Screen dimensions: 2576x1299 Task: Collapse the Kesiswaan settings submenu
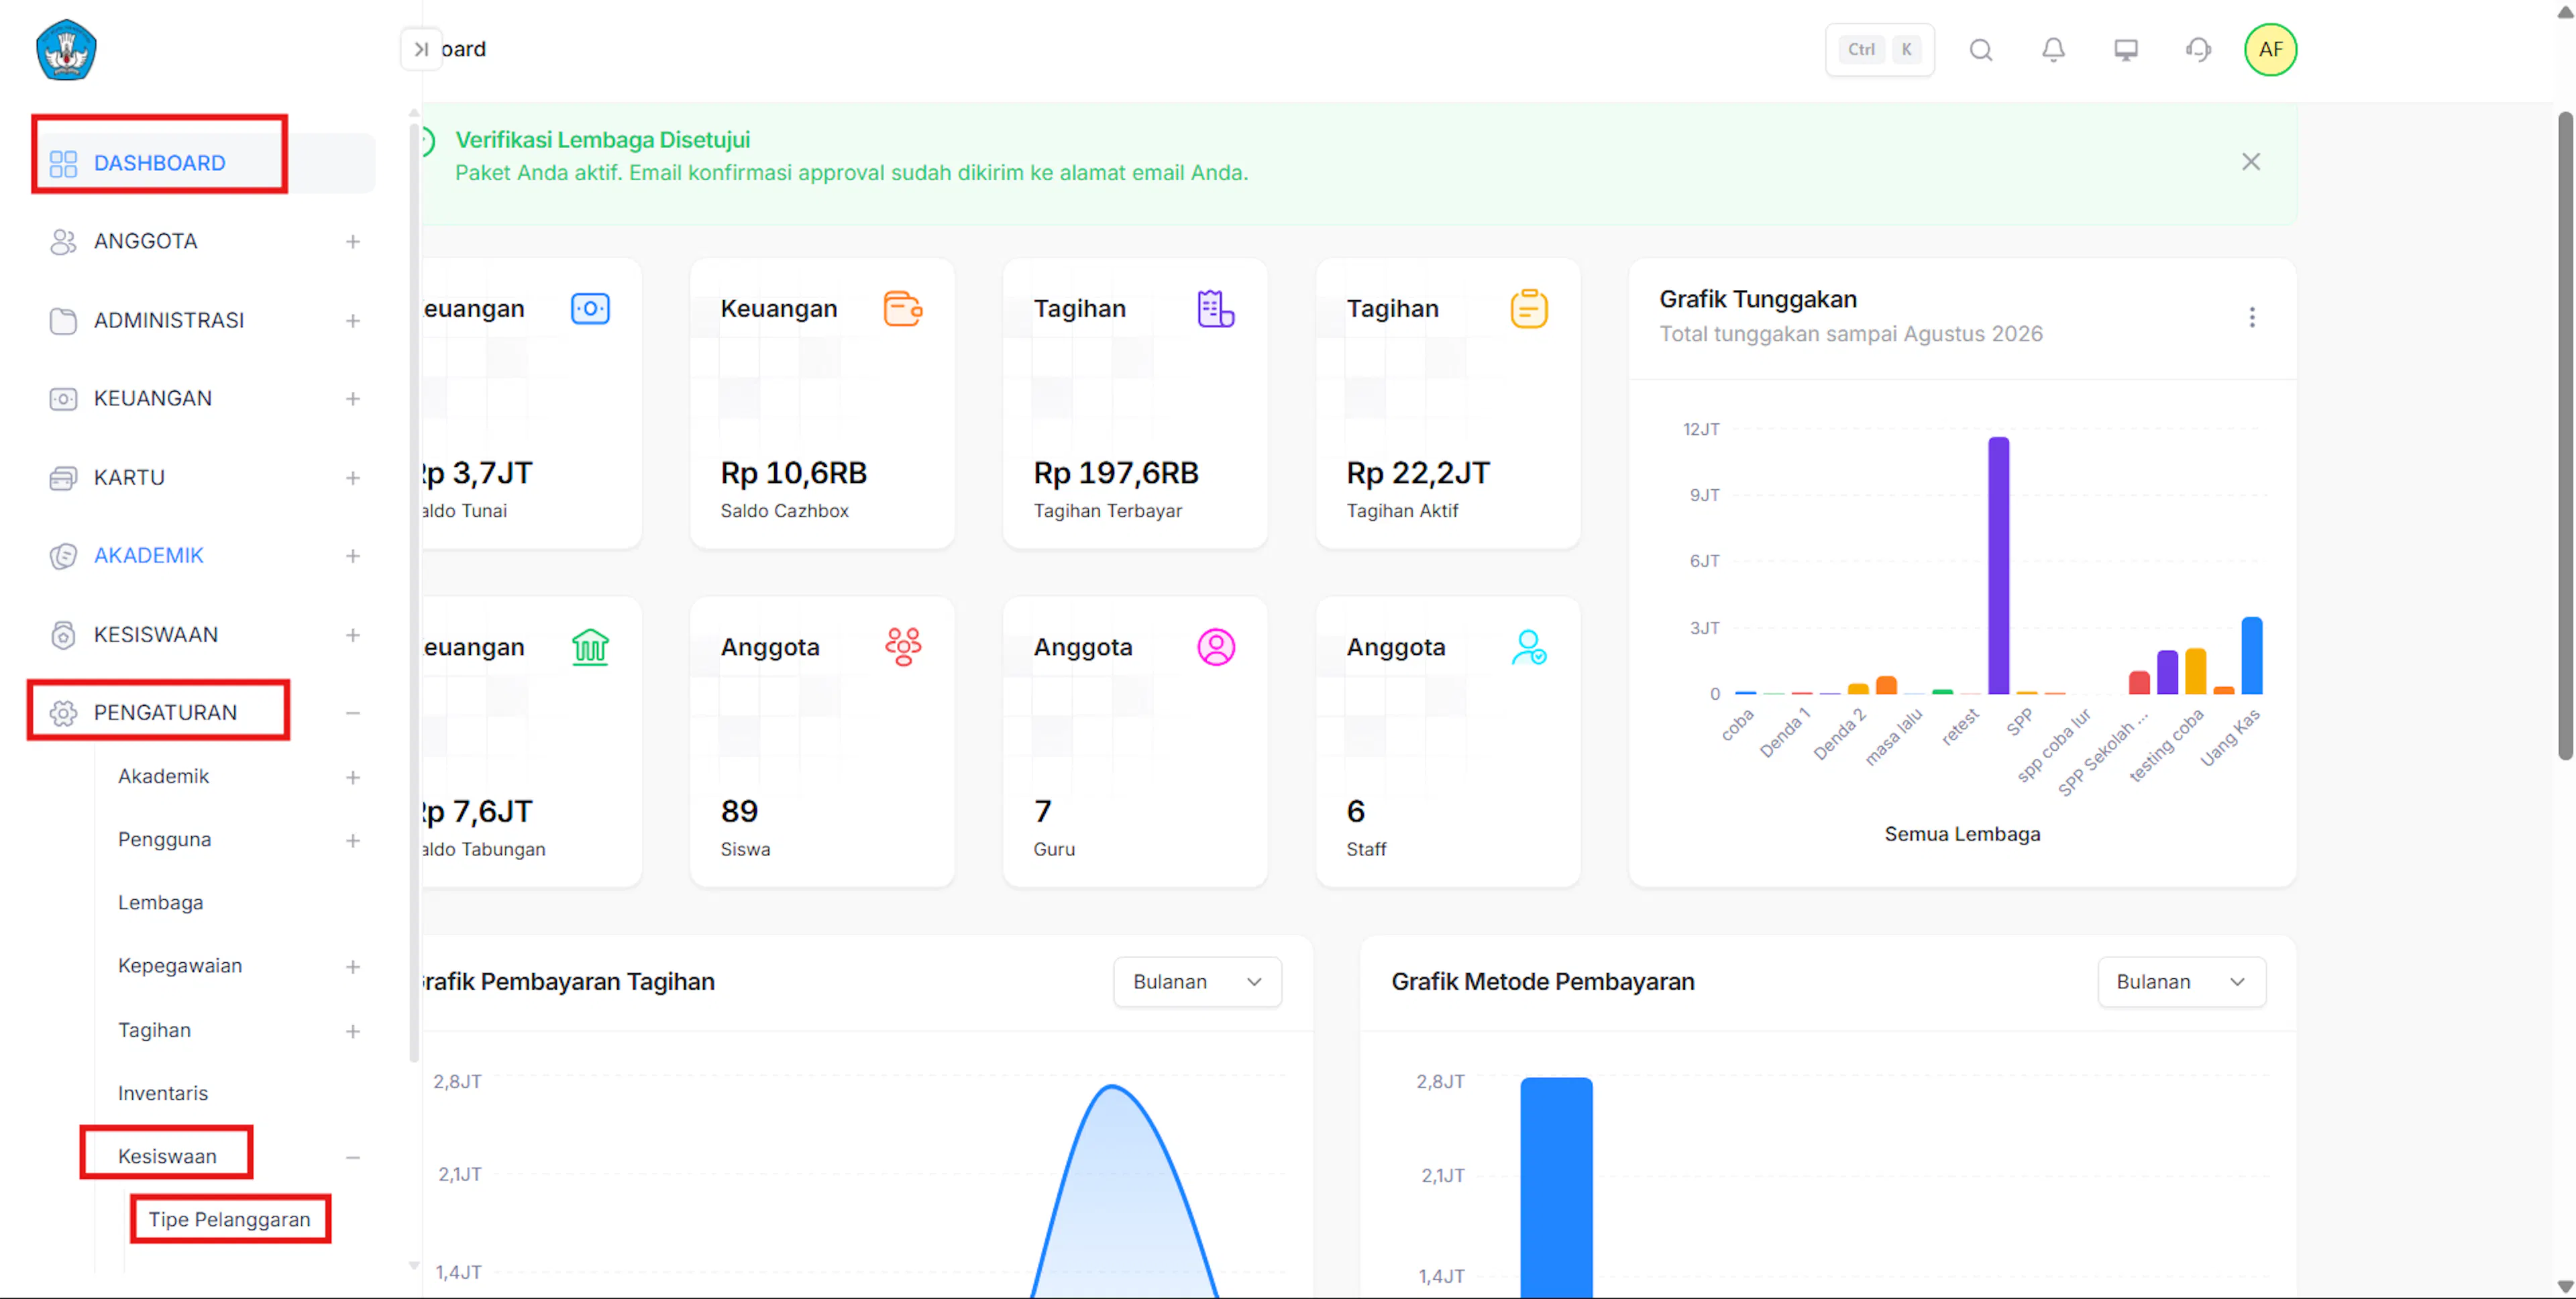point(352,1157)
